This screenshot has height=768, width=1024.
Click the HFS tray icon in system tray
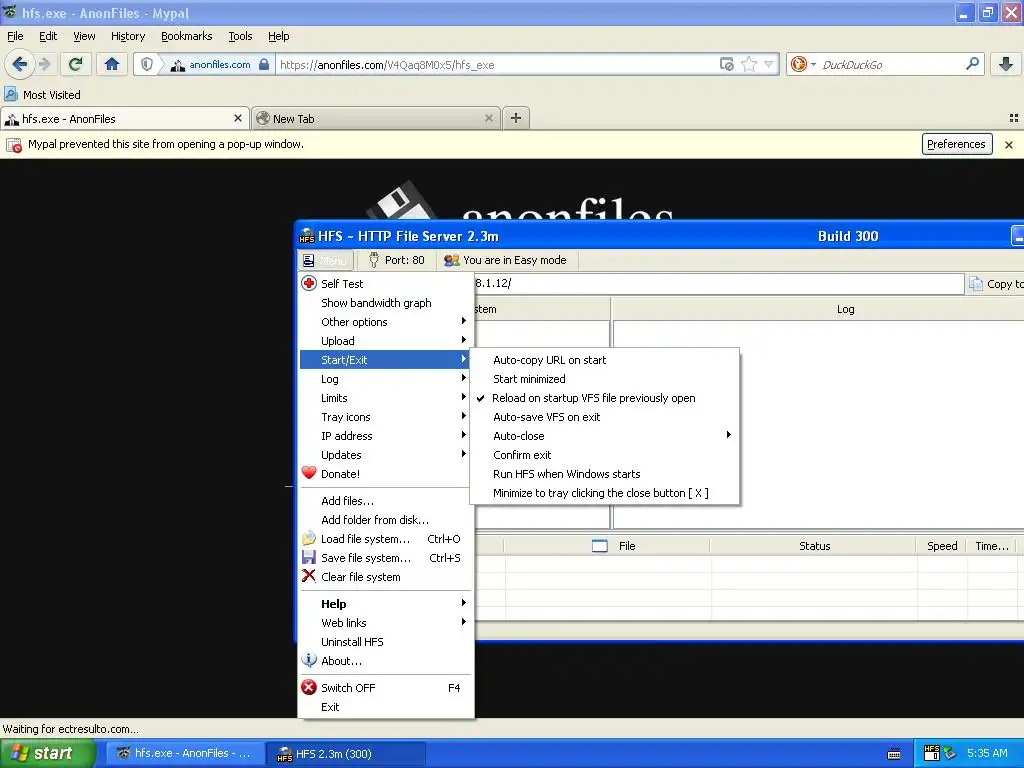point(932,752)
